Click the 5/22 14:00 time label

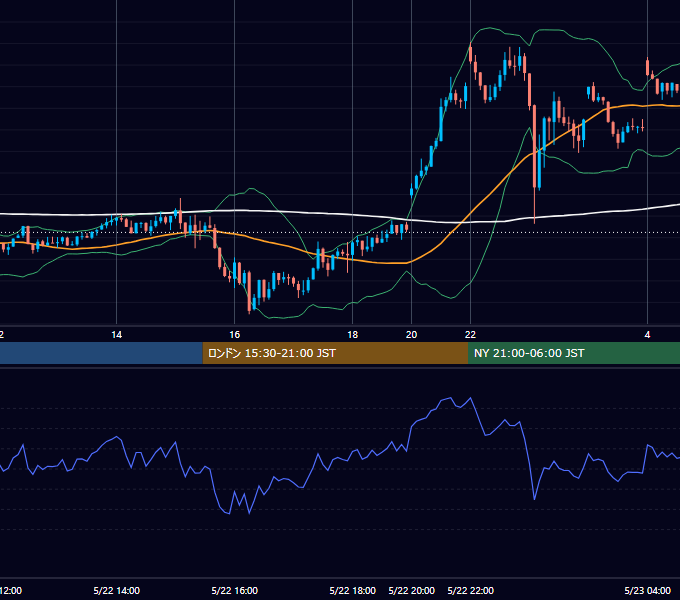117,590
